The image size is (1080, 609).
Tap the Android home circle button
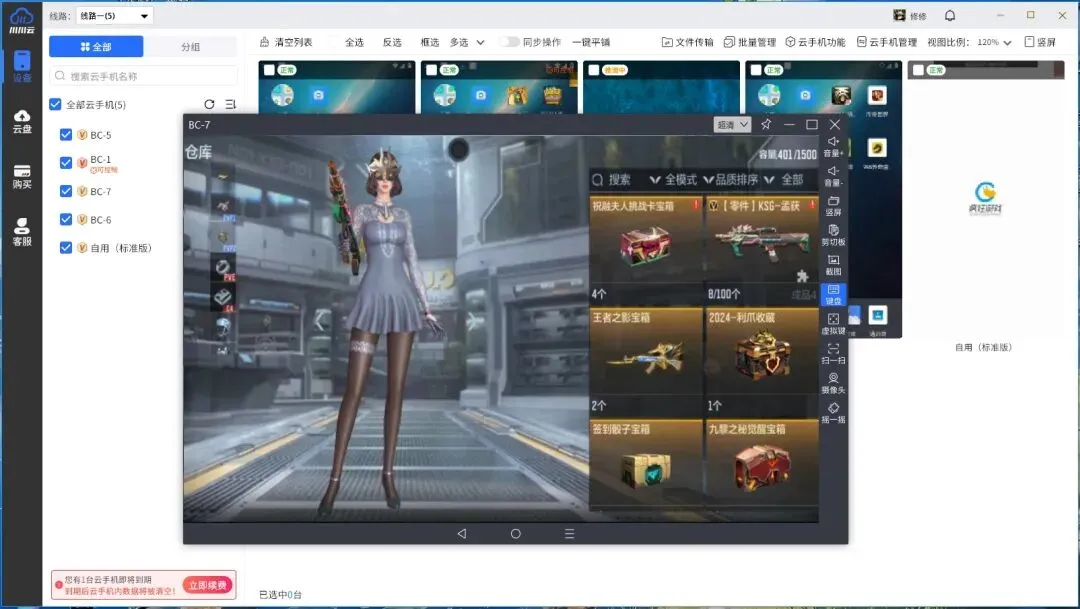pos(515,533)
